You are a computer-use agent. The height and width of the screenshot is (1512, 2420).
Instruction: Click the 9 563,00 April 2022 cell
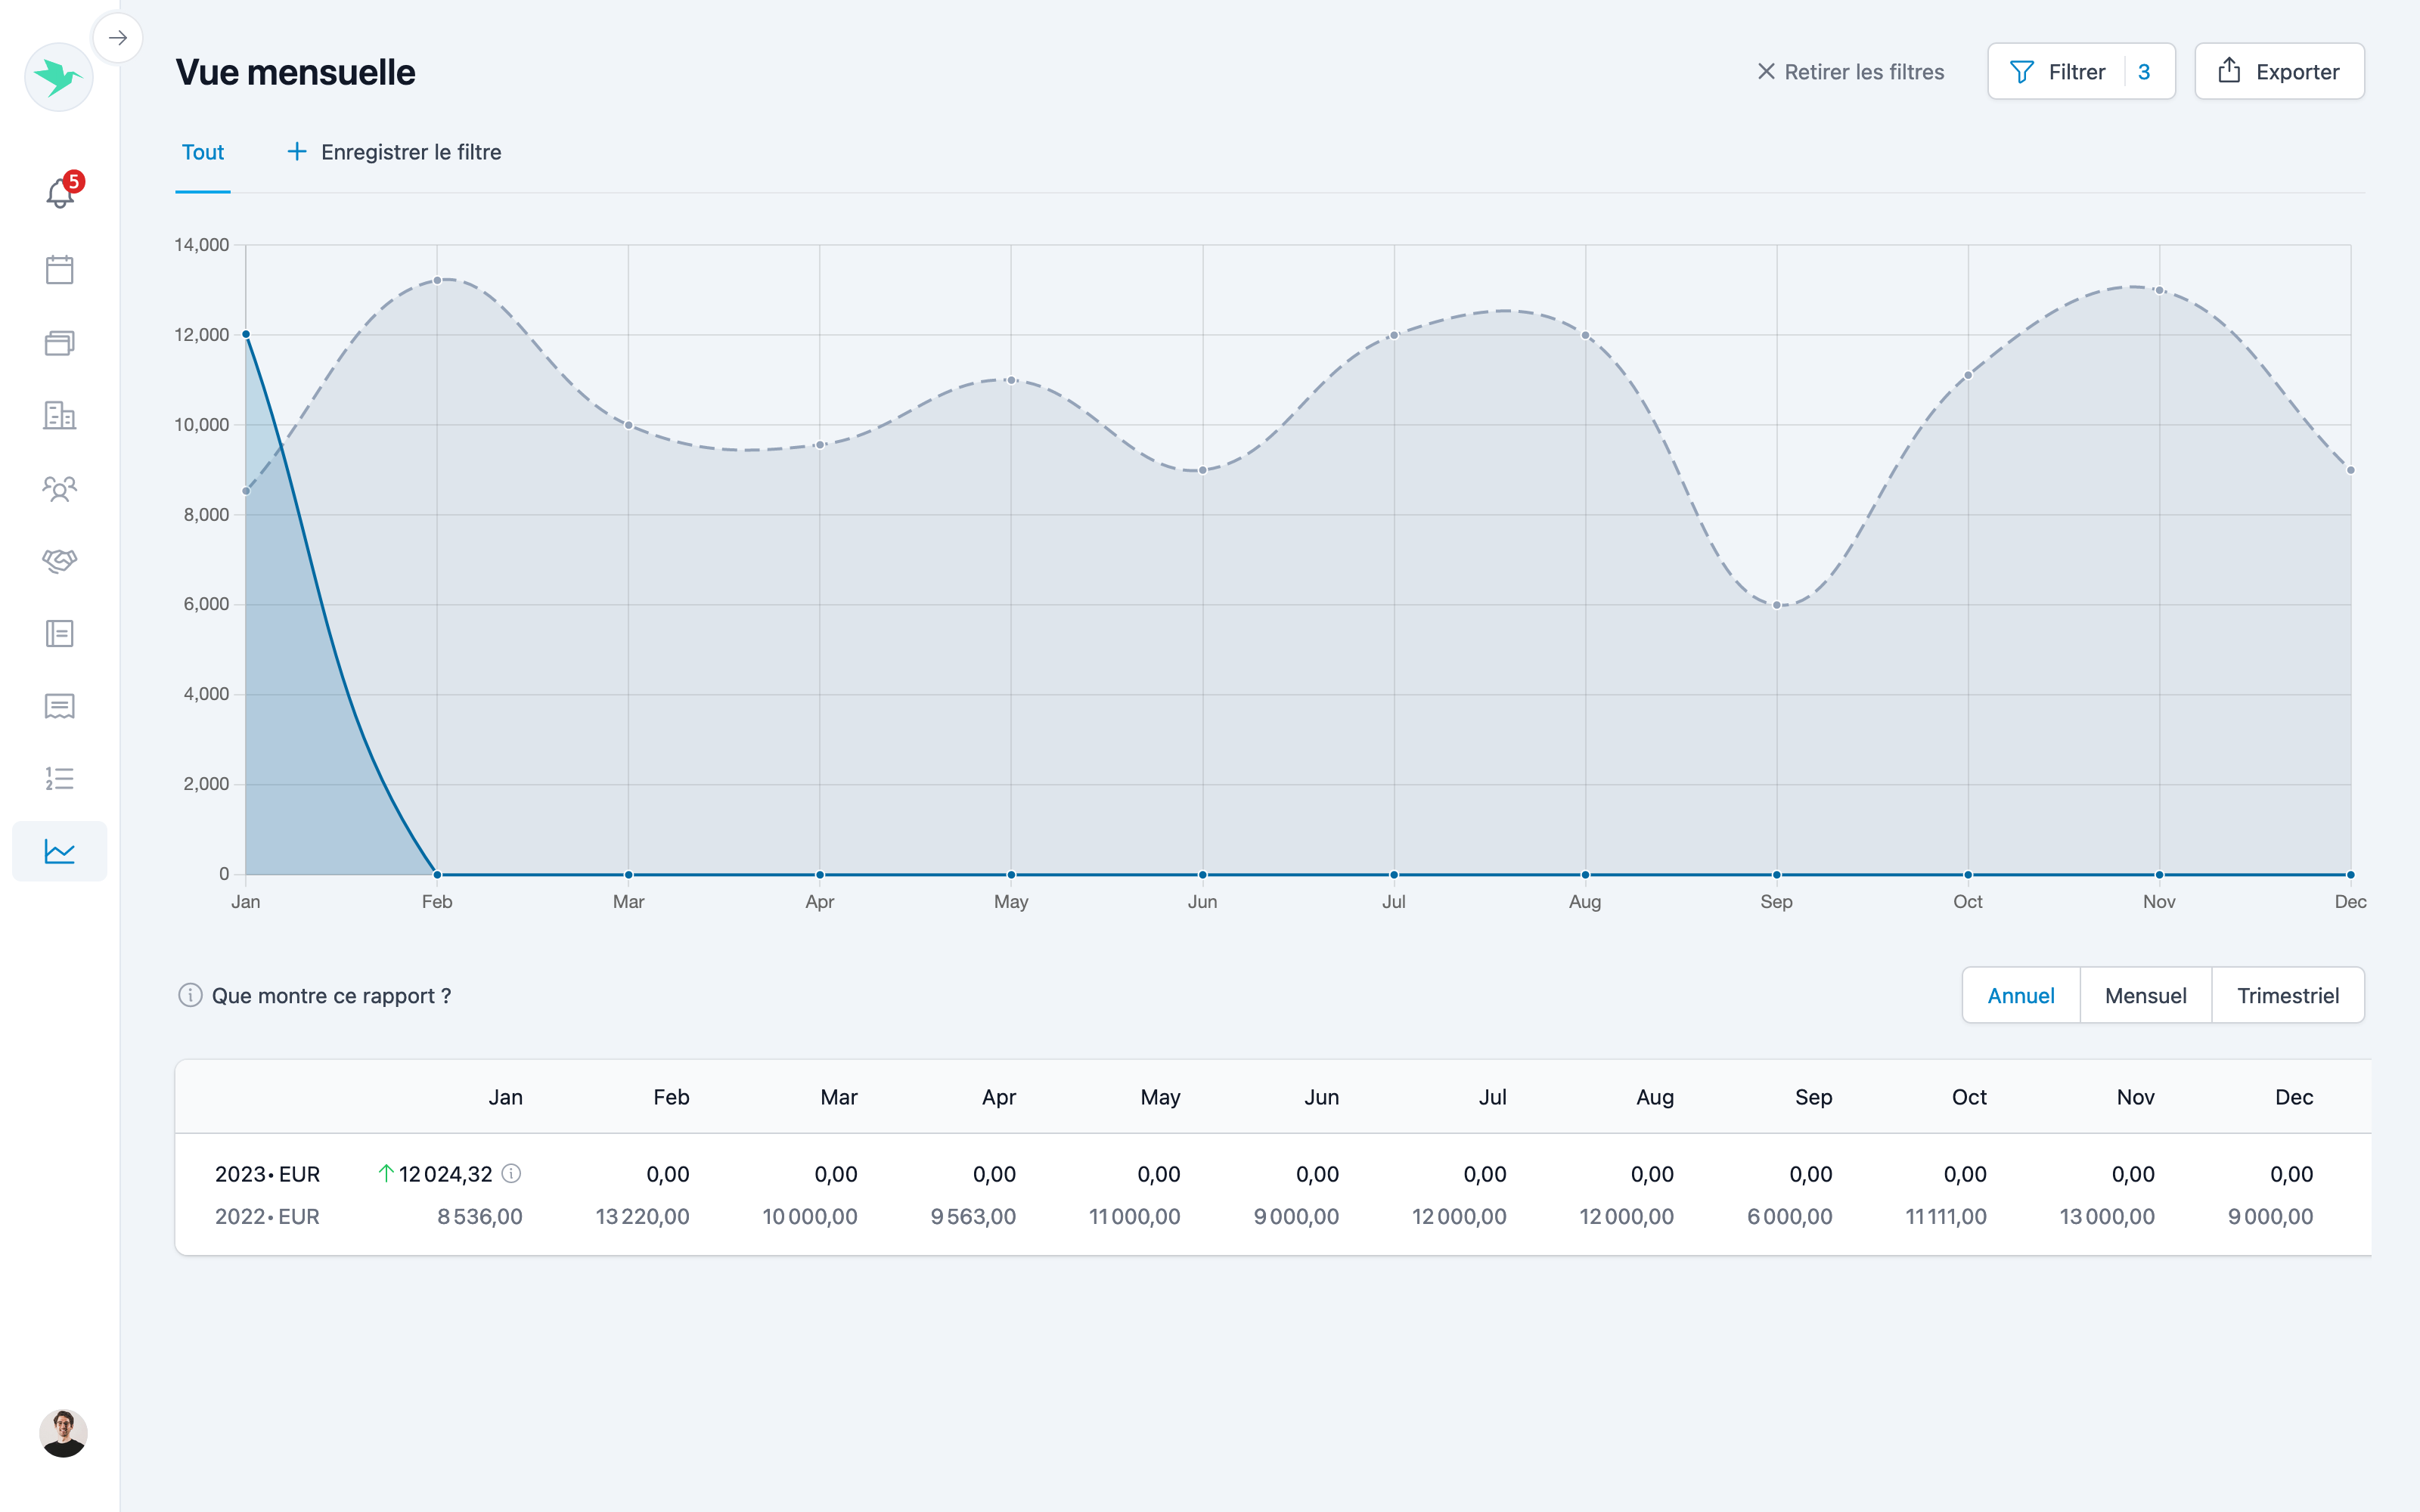[x=973, y=1216]
